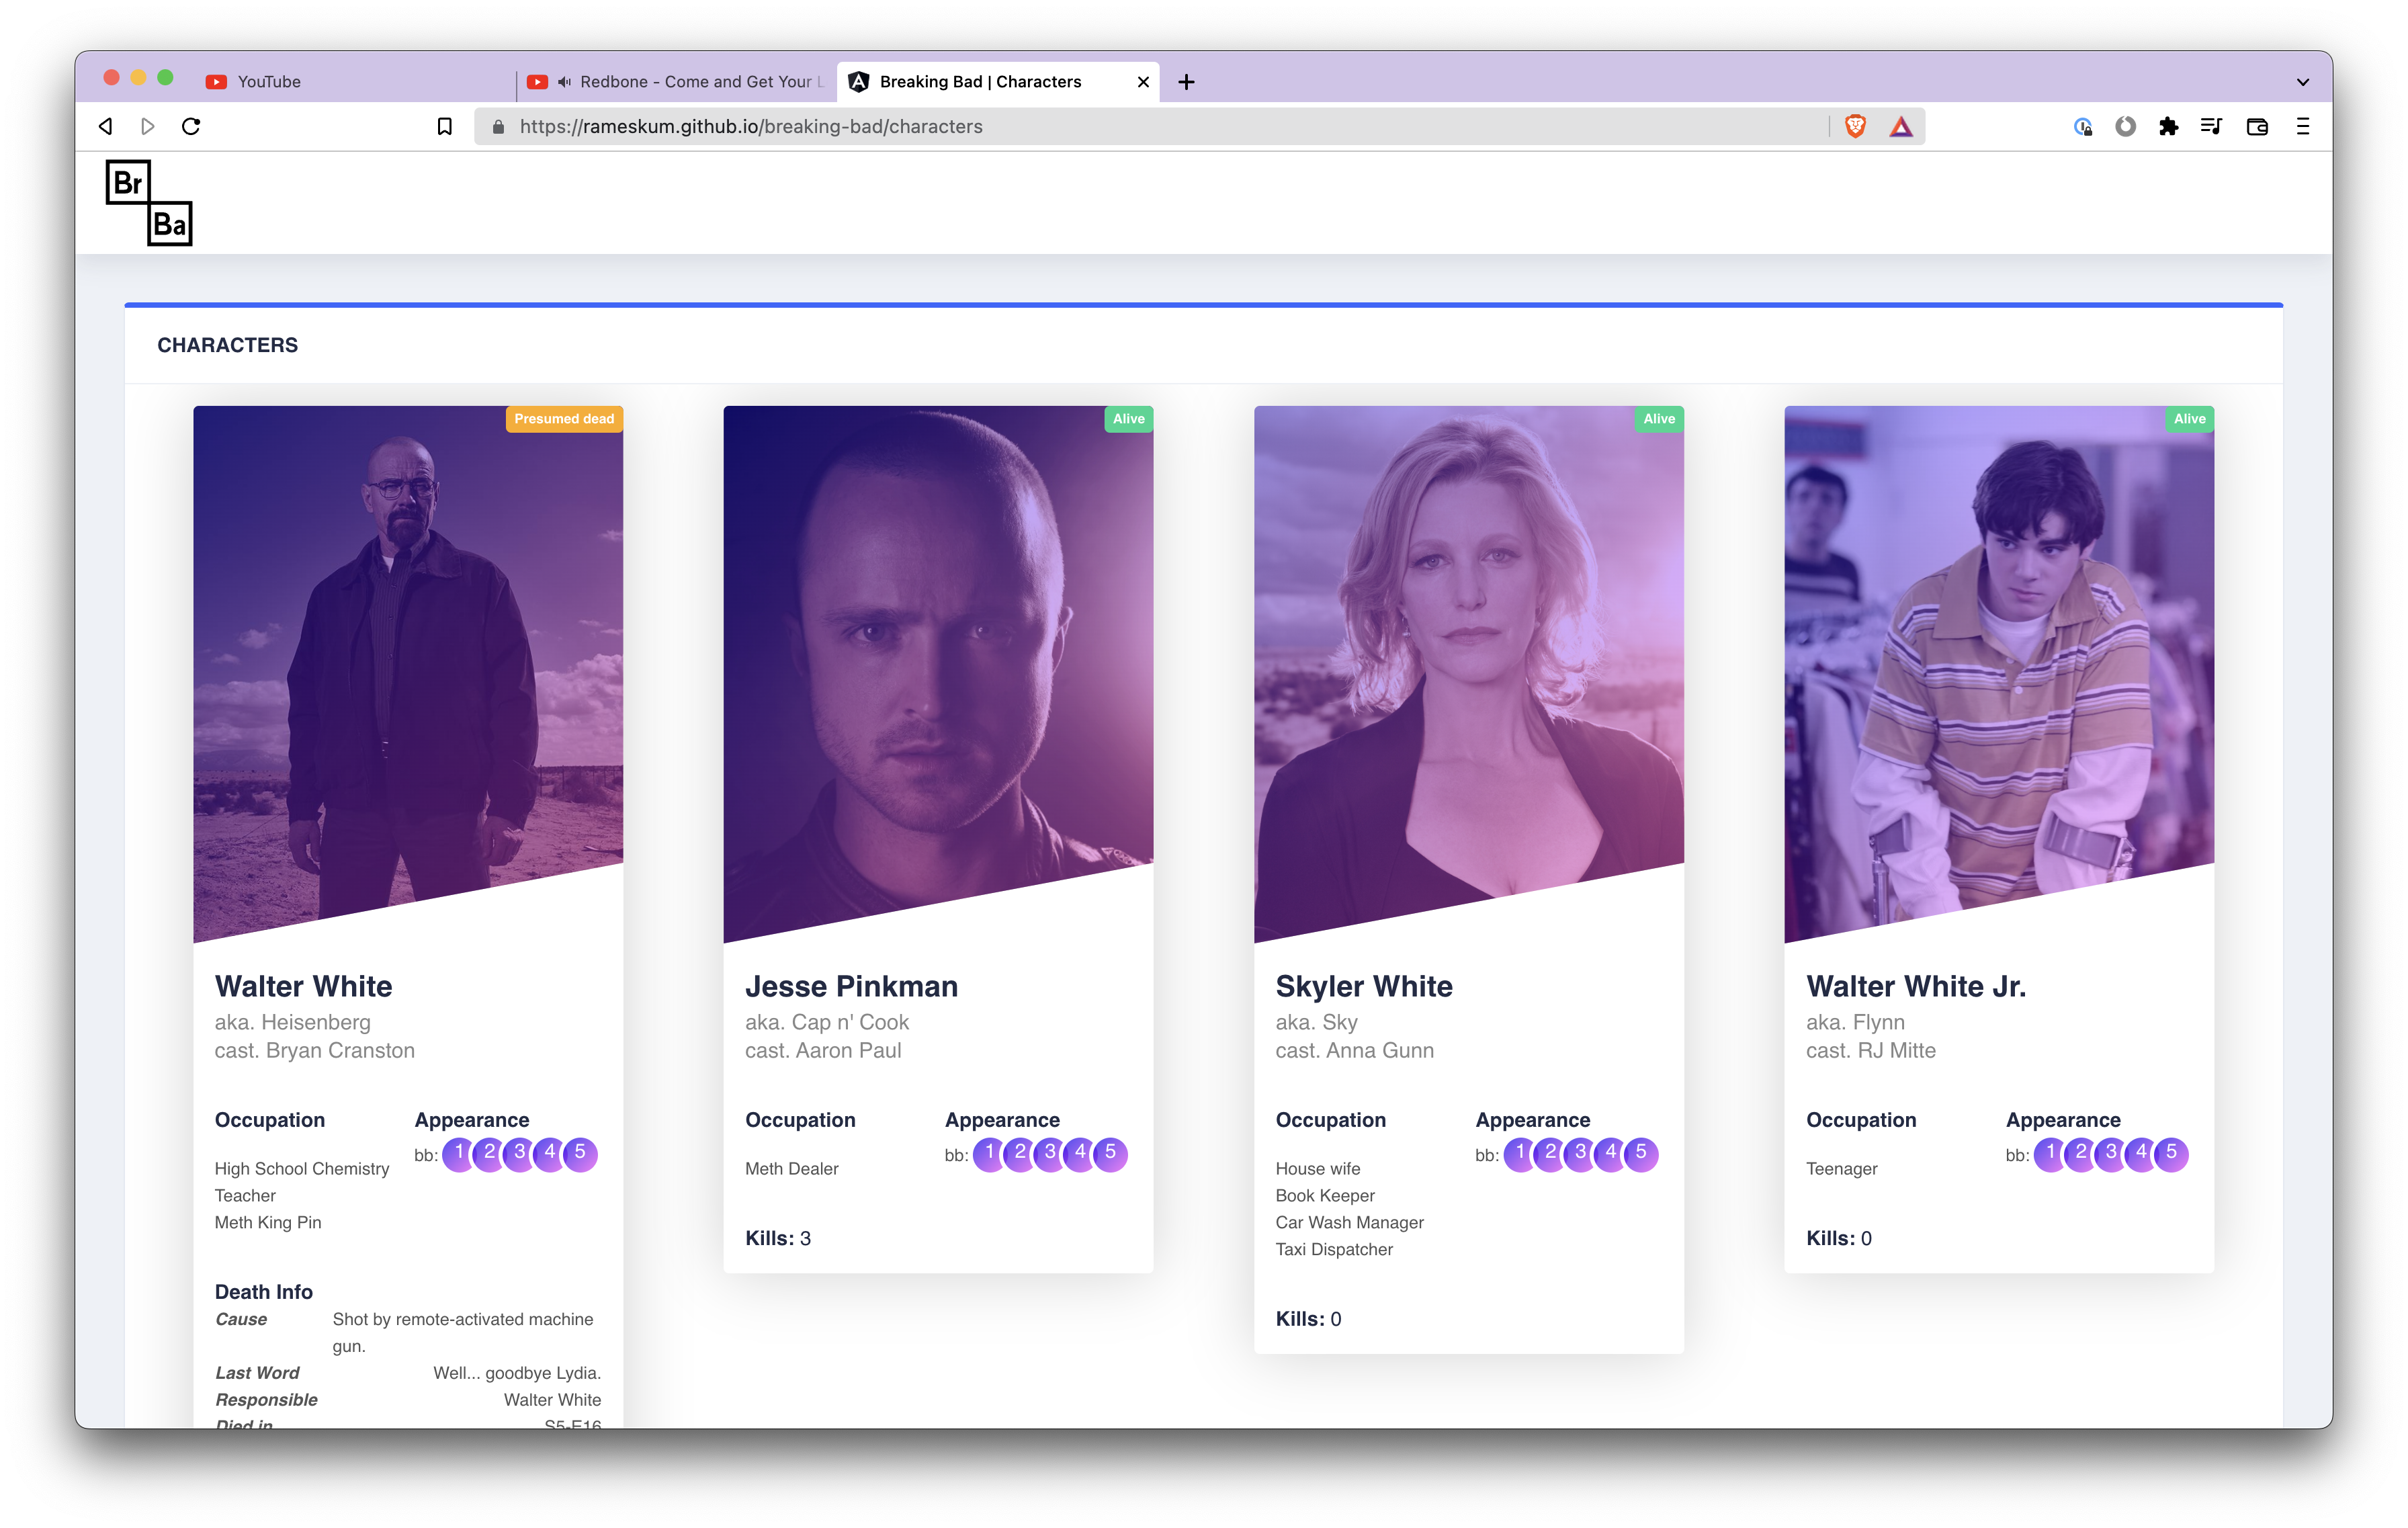The image size is (2408, 1528).
Task: Click the Skyler White name heading
Action: point(1363,986)
